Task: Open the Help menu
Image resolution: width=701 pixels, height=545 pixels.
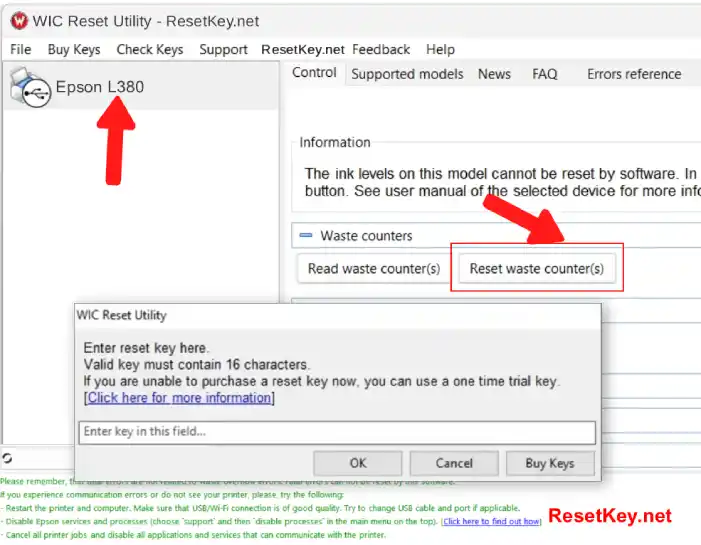Action: click(440, 49)
